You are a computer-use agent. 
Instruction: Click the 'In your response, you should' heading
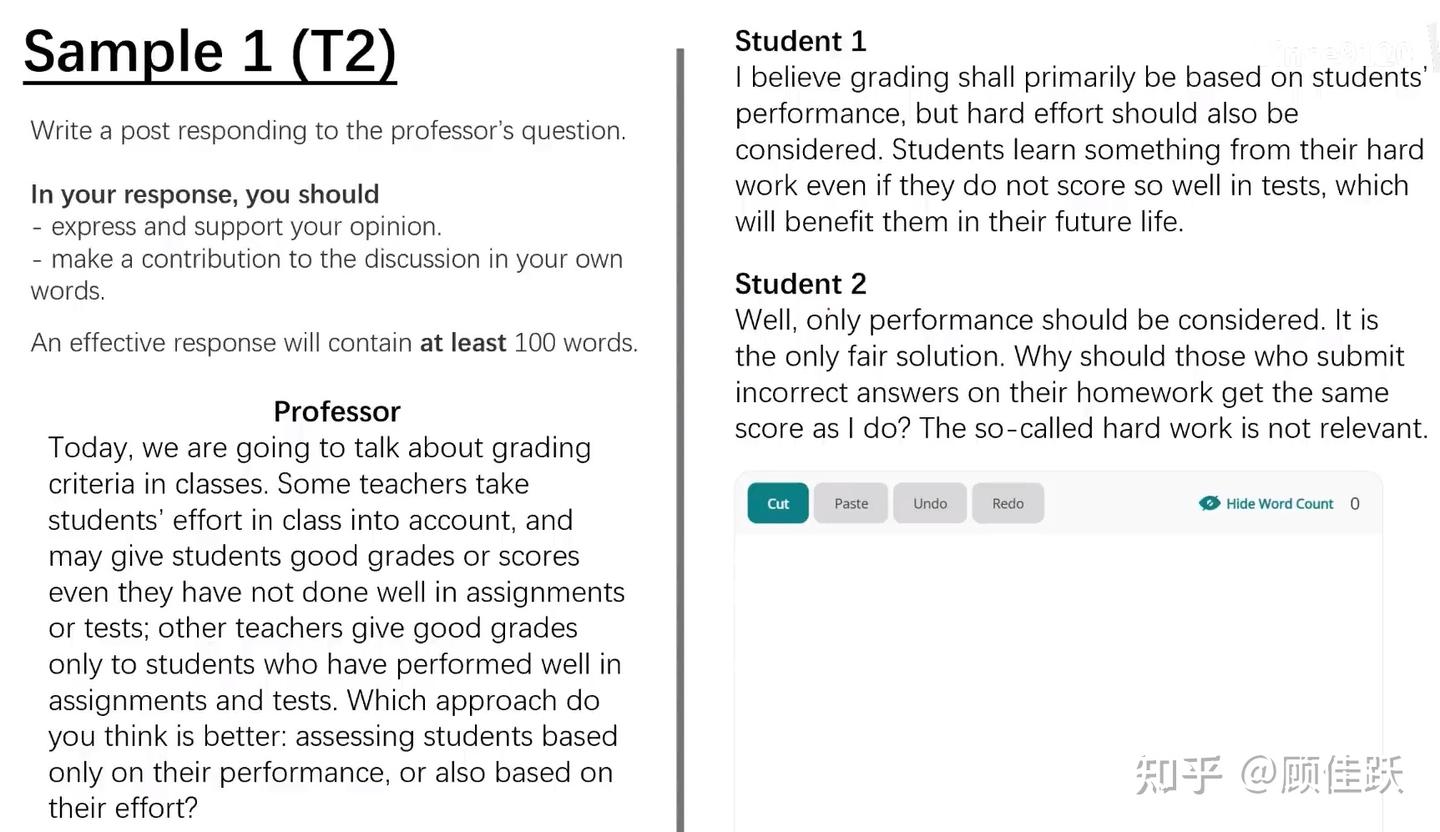pos(205,194)
